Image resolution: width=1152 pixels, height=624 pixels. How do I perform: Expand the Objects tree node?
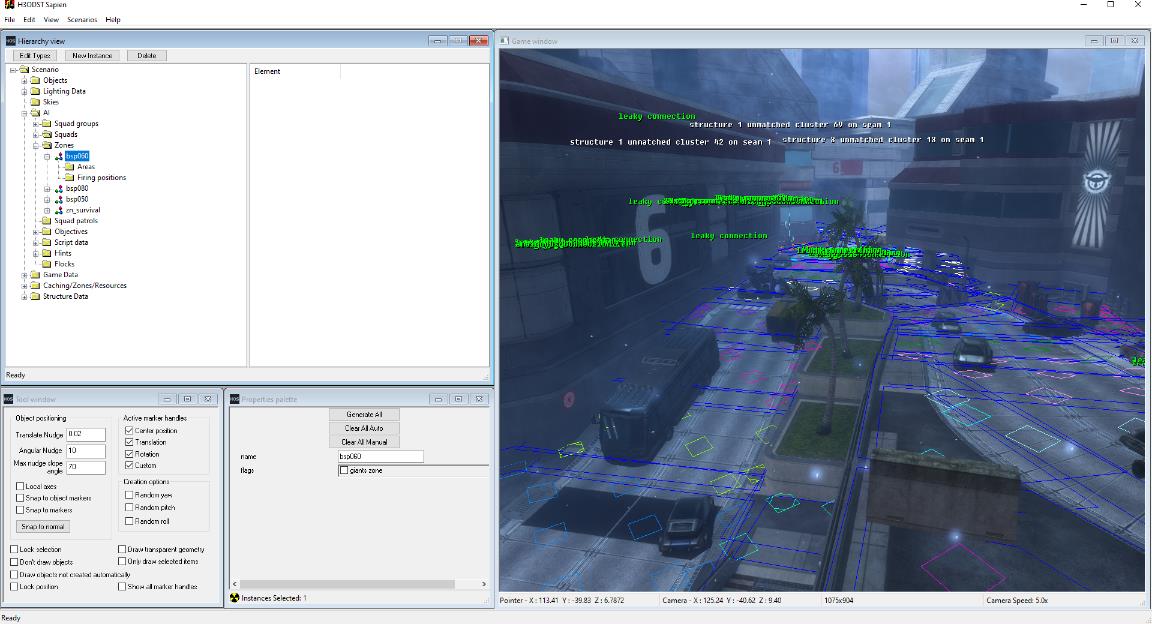(x=24, y=81)
